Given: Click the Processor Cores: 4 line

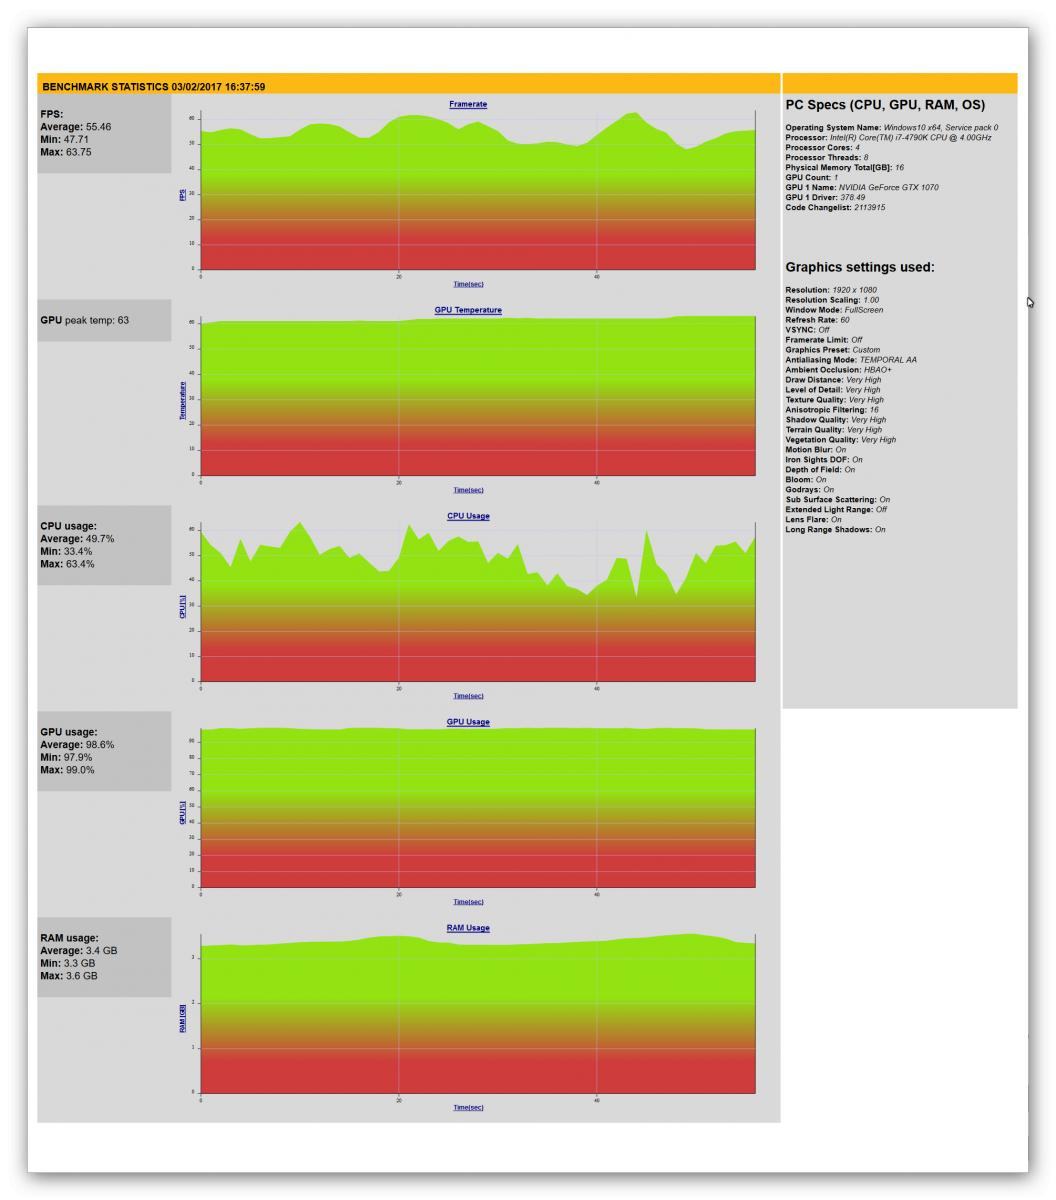Looking at the screenshot, I should tap(822, 148).
